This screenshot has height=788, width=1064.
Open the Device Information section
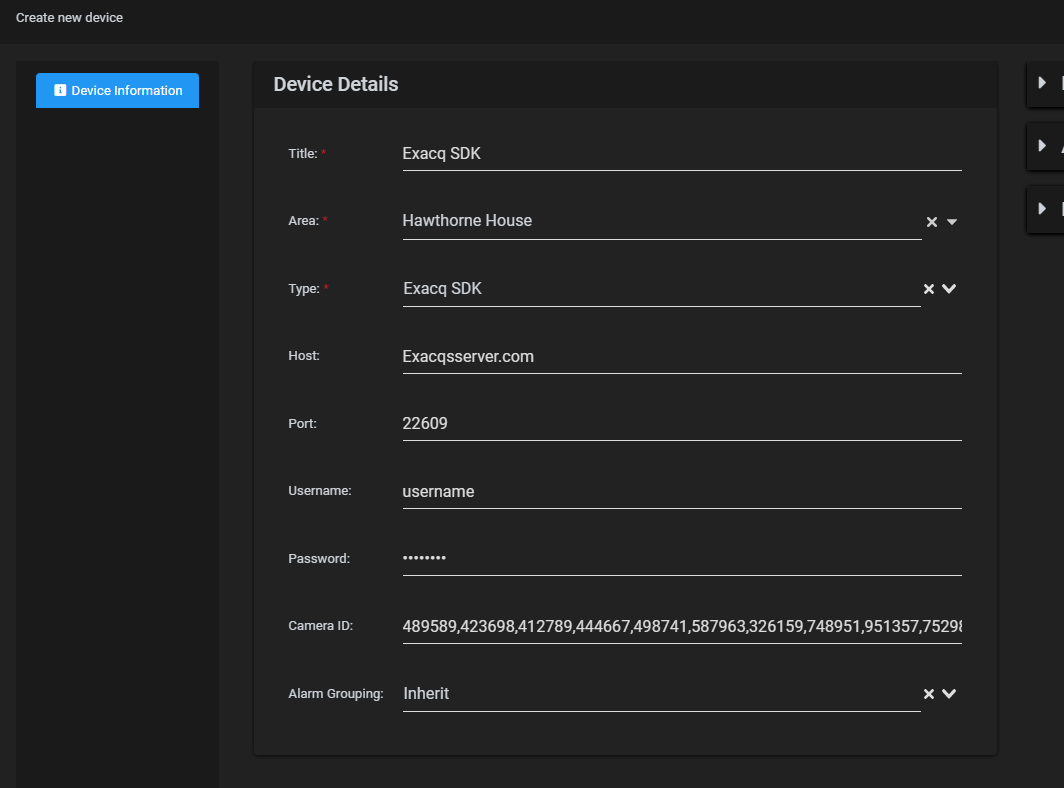(117, 90)
